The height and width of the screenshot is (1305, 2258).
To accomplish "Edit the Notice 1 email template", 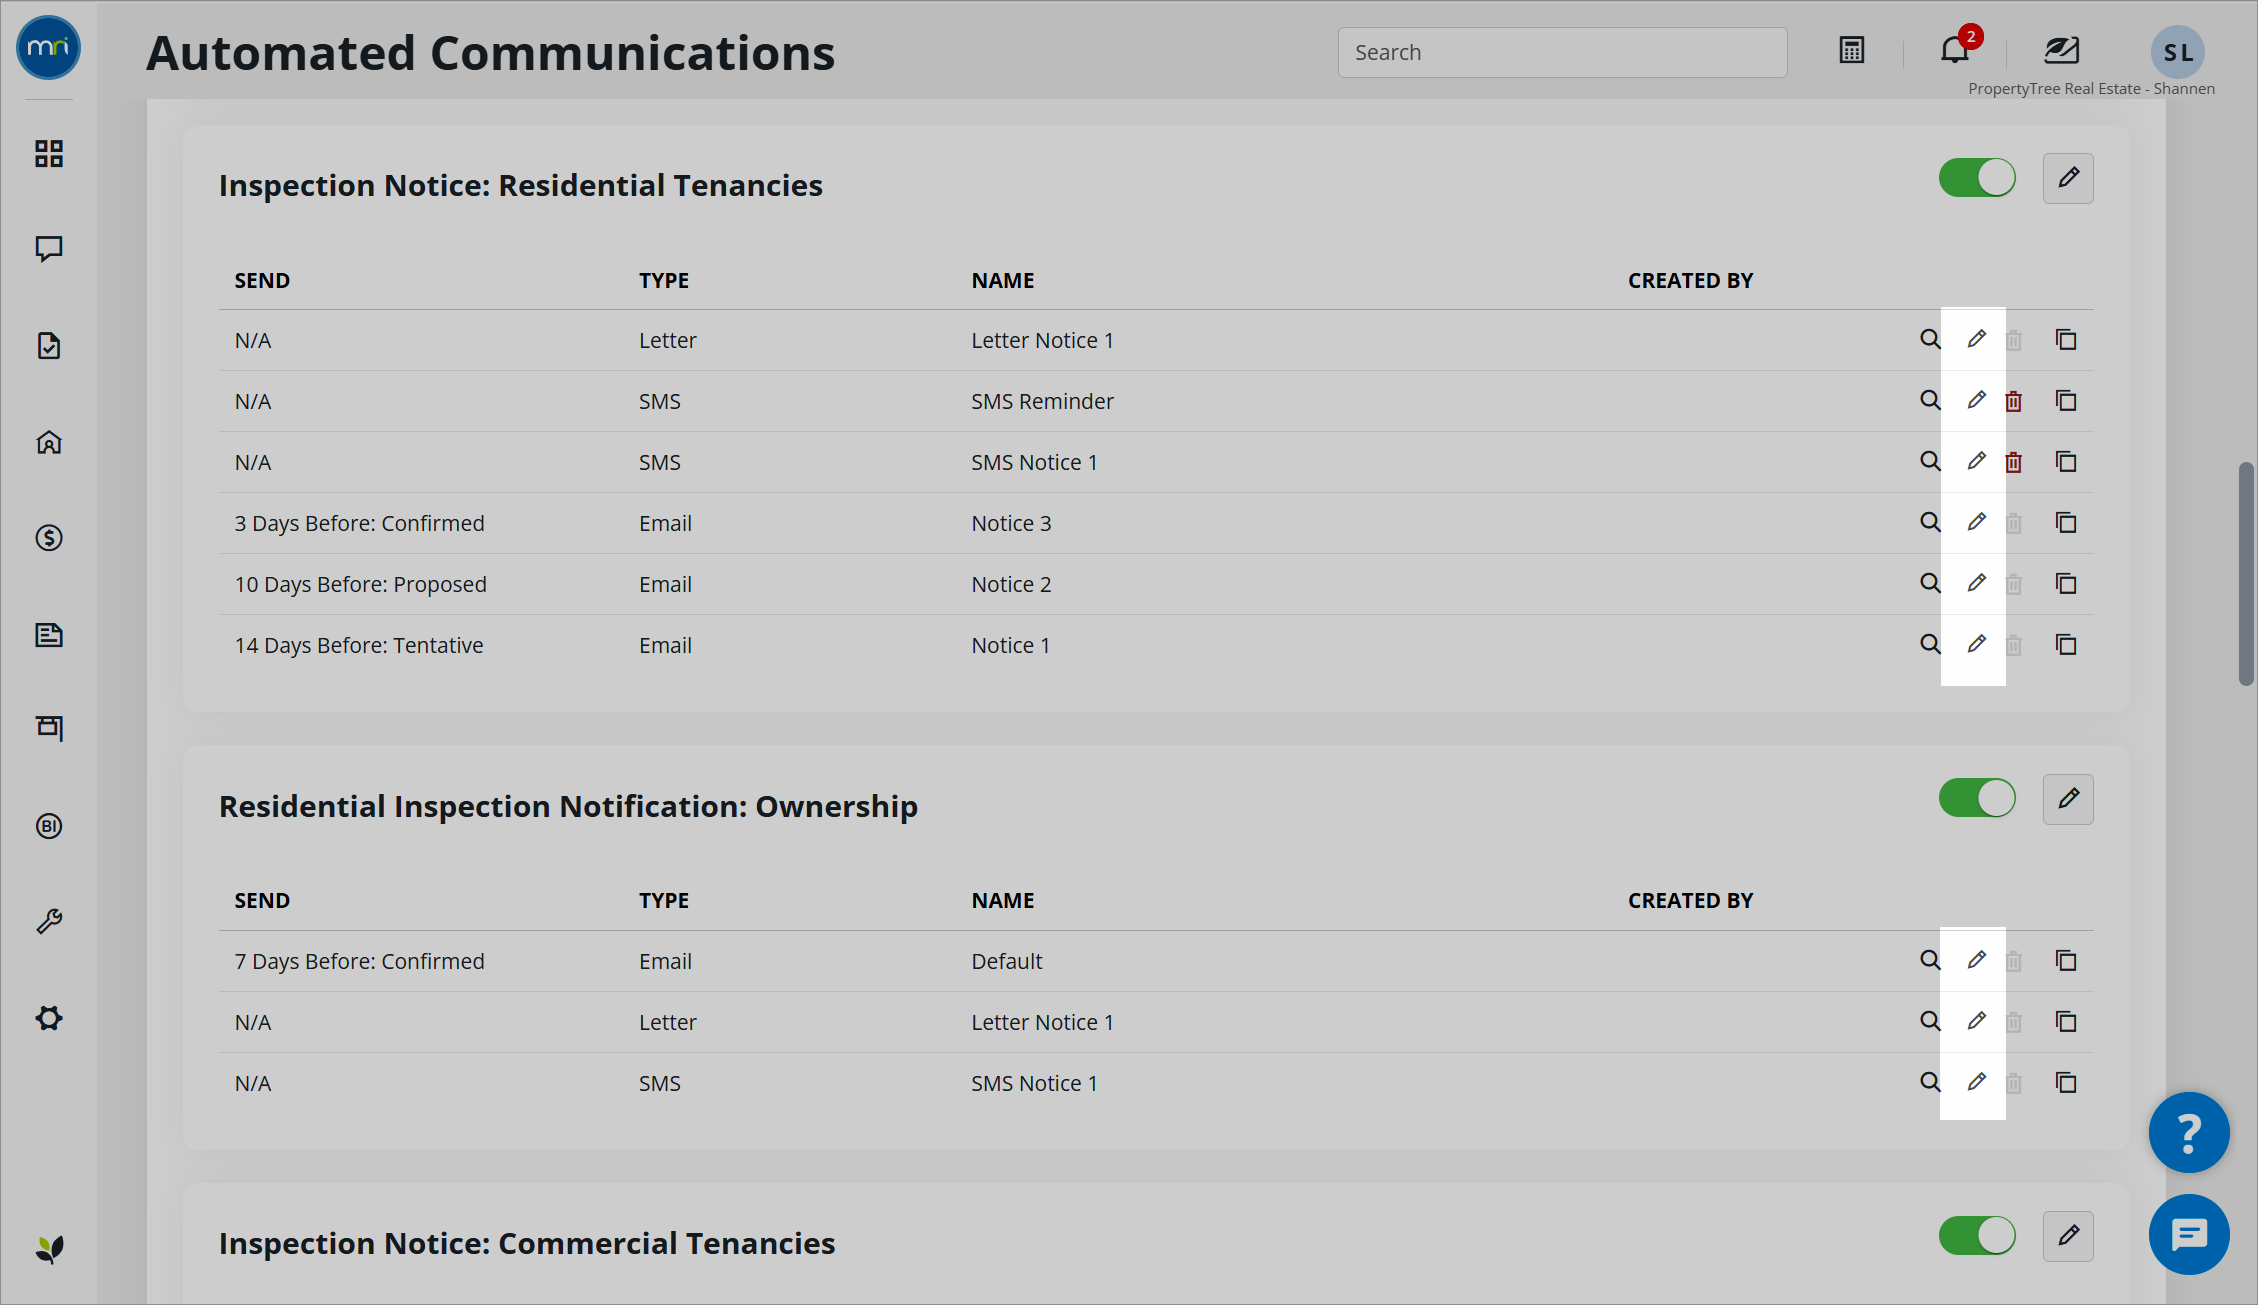I will [x=1976, y=644].
